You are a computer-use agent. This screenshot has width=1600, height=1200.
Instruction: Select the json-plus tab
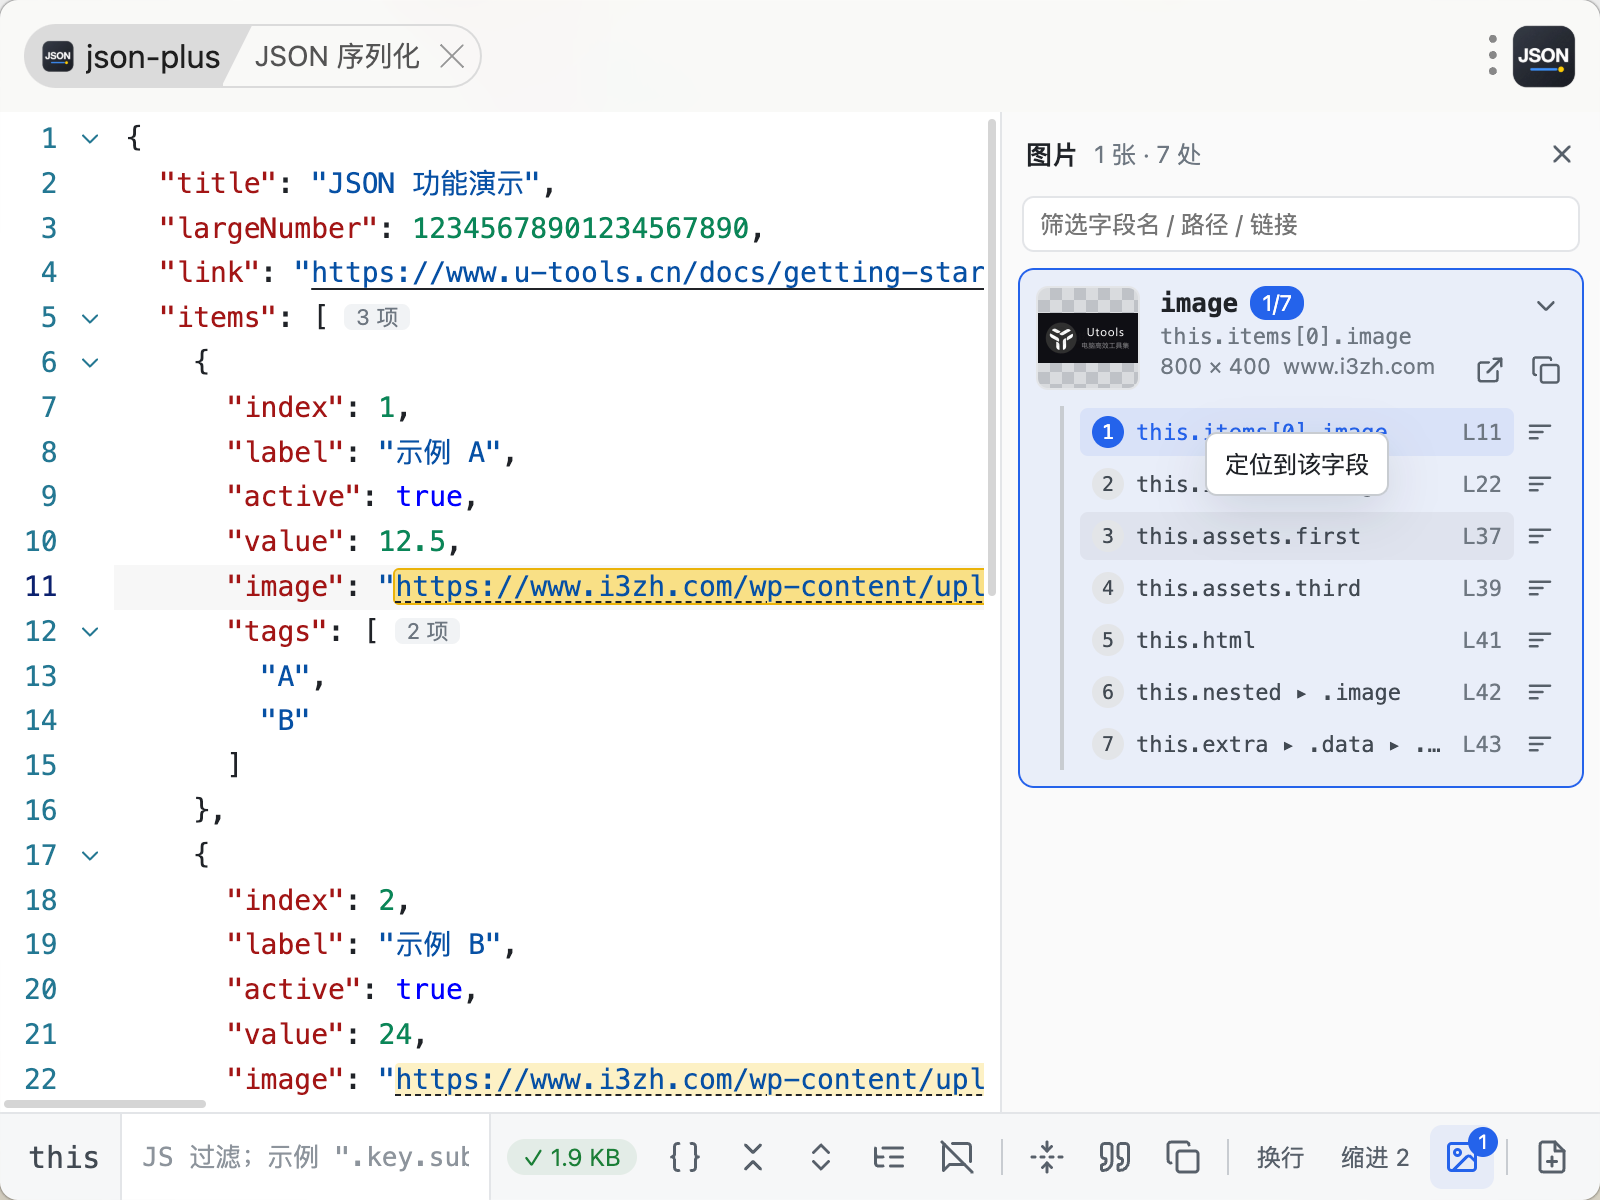[x=132, y=56]
